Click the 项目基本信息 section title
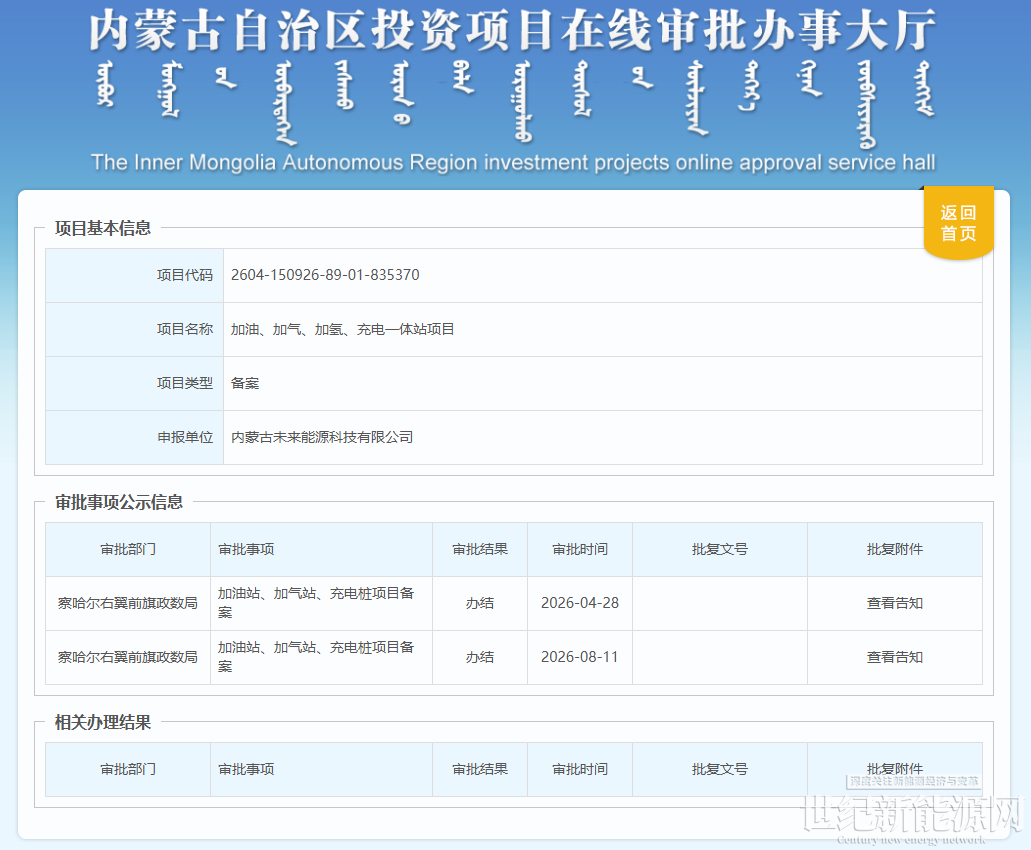This screenshot has height=850, width=1031. point(103,228)
